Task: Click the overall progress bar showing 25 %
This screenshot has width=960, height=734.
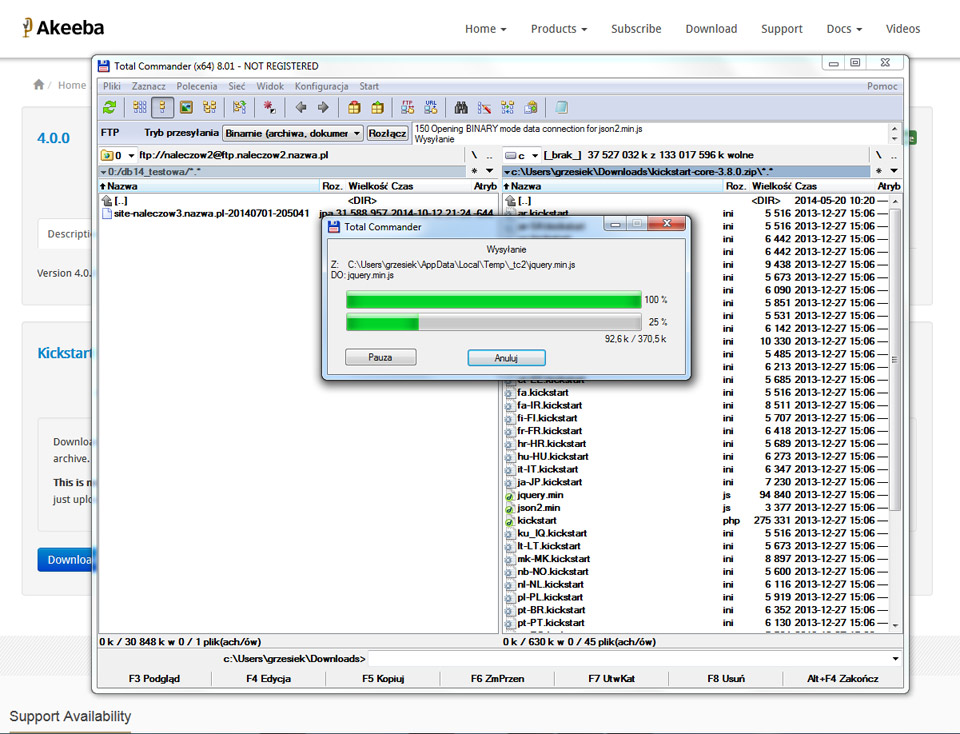Action: click(493, 322)
